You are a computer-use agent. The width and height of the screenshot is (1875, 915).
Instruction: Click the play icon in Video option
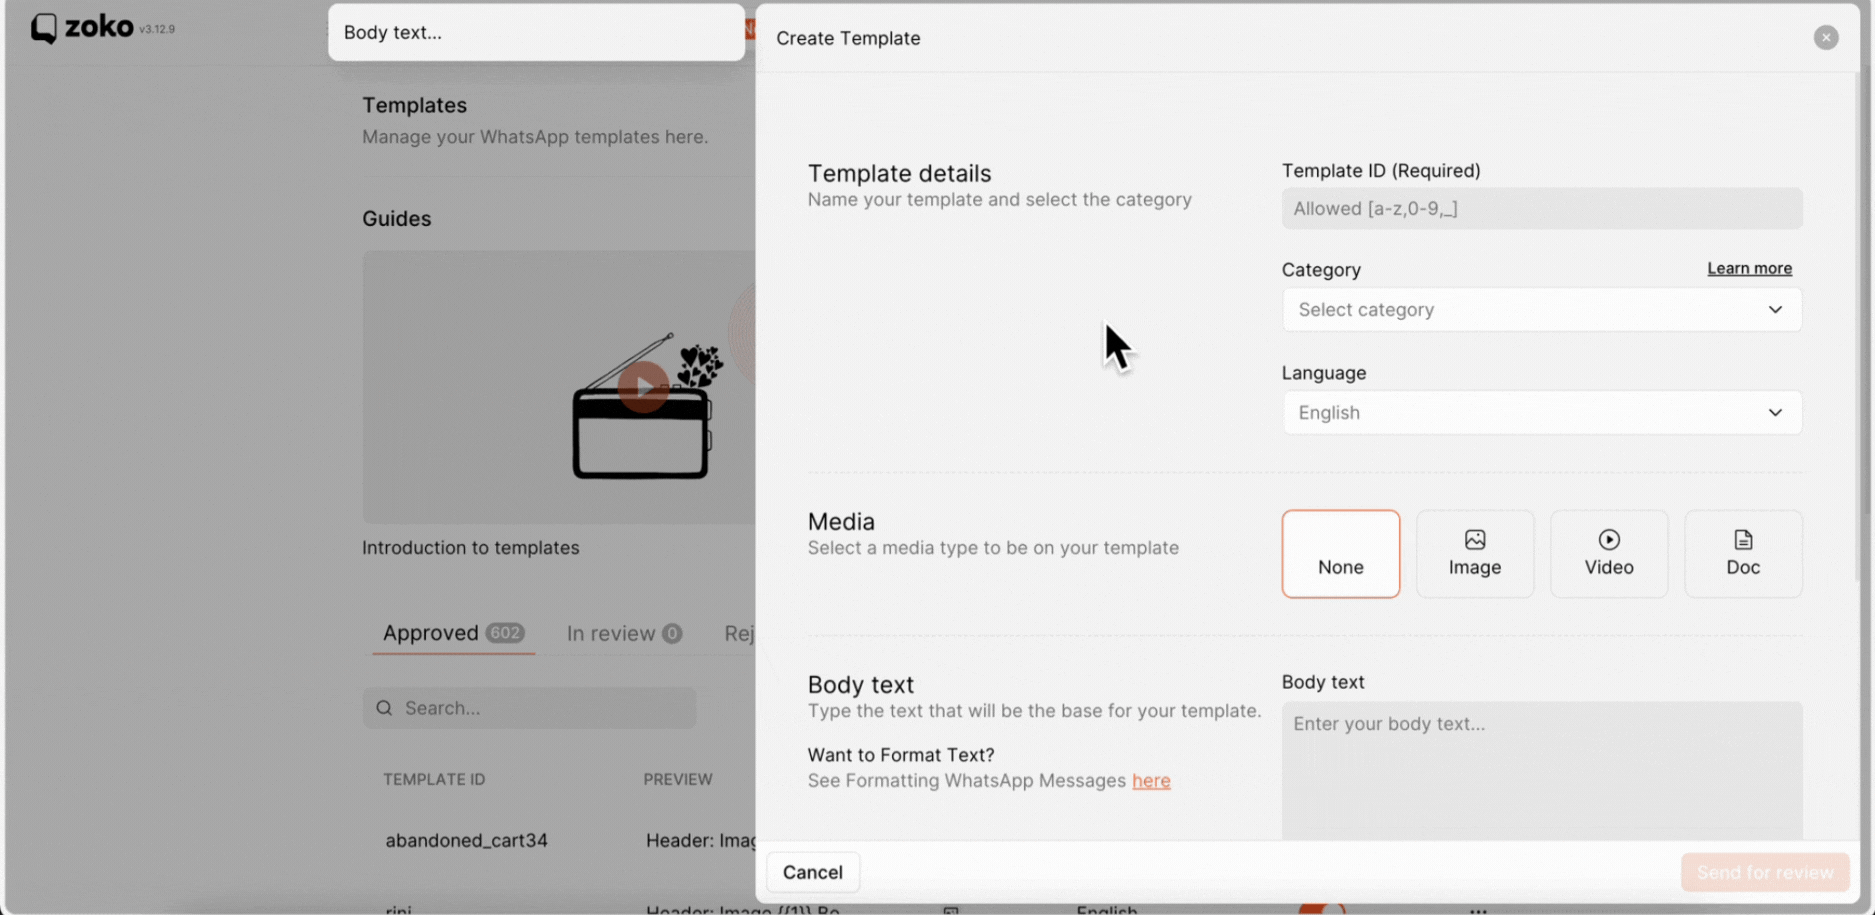click(x=1608, y=540)
